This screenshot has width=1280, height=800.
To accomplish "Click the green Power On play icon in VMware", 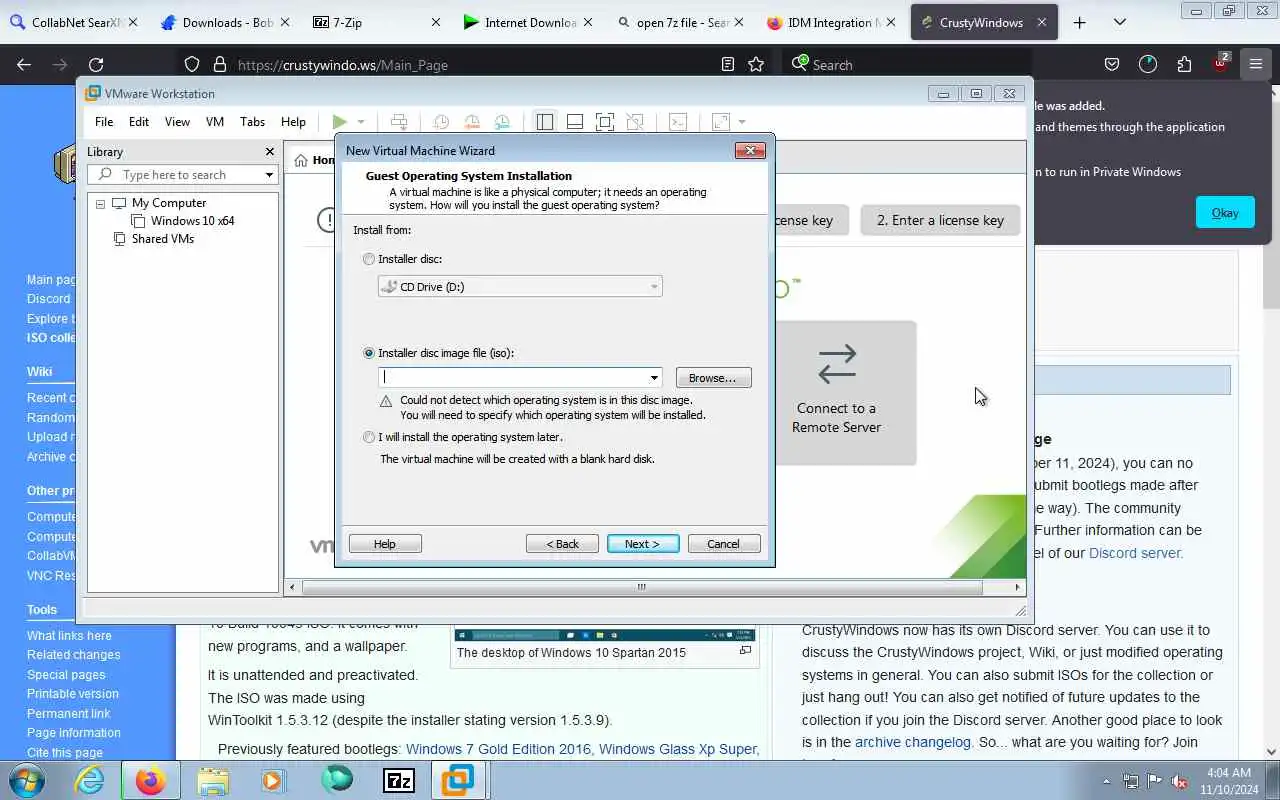I will (340, 122).
